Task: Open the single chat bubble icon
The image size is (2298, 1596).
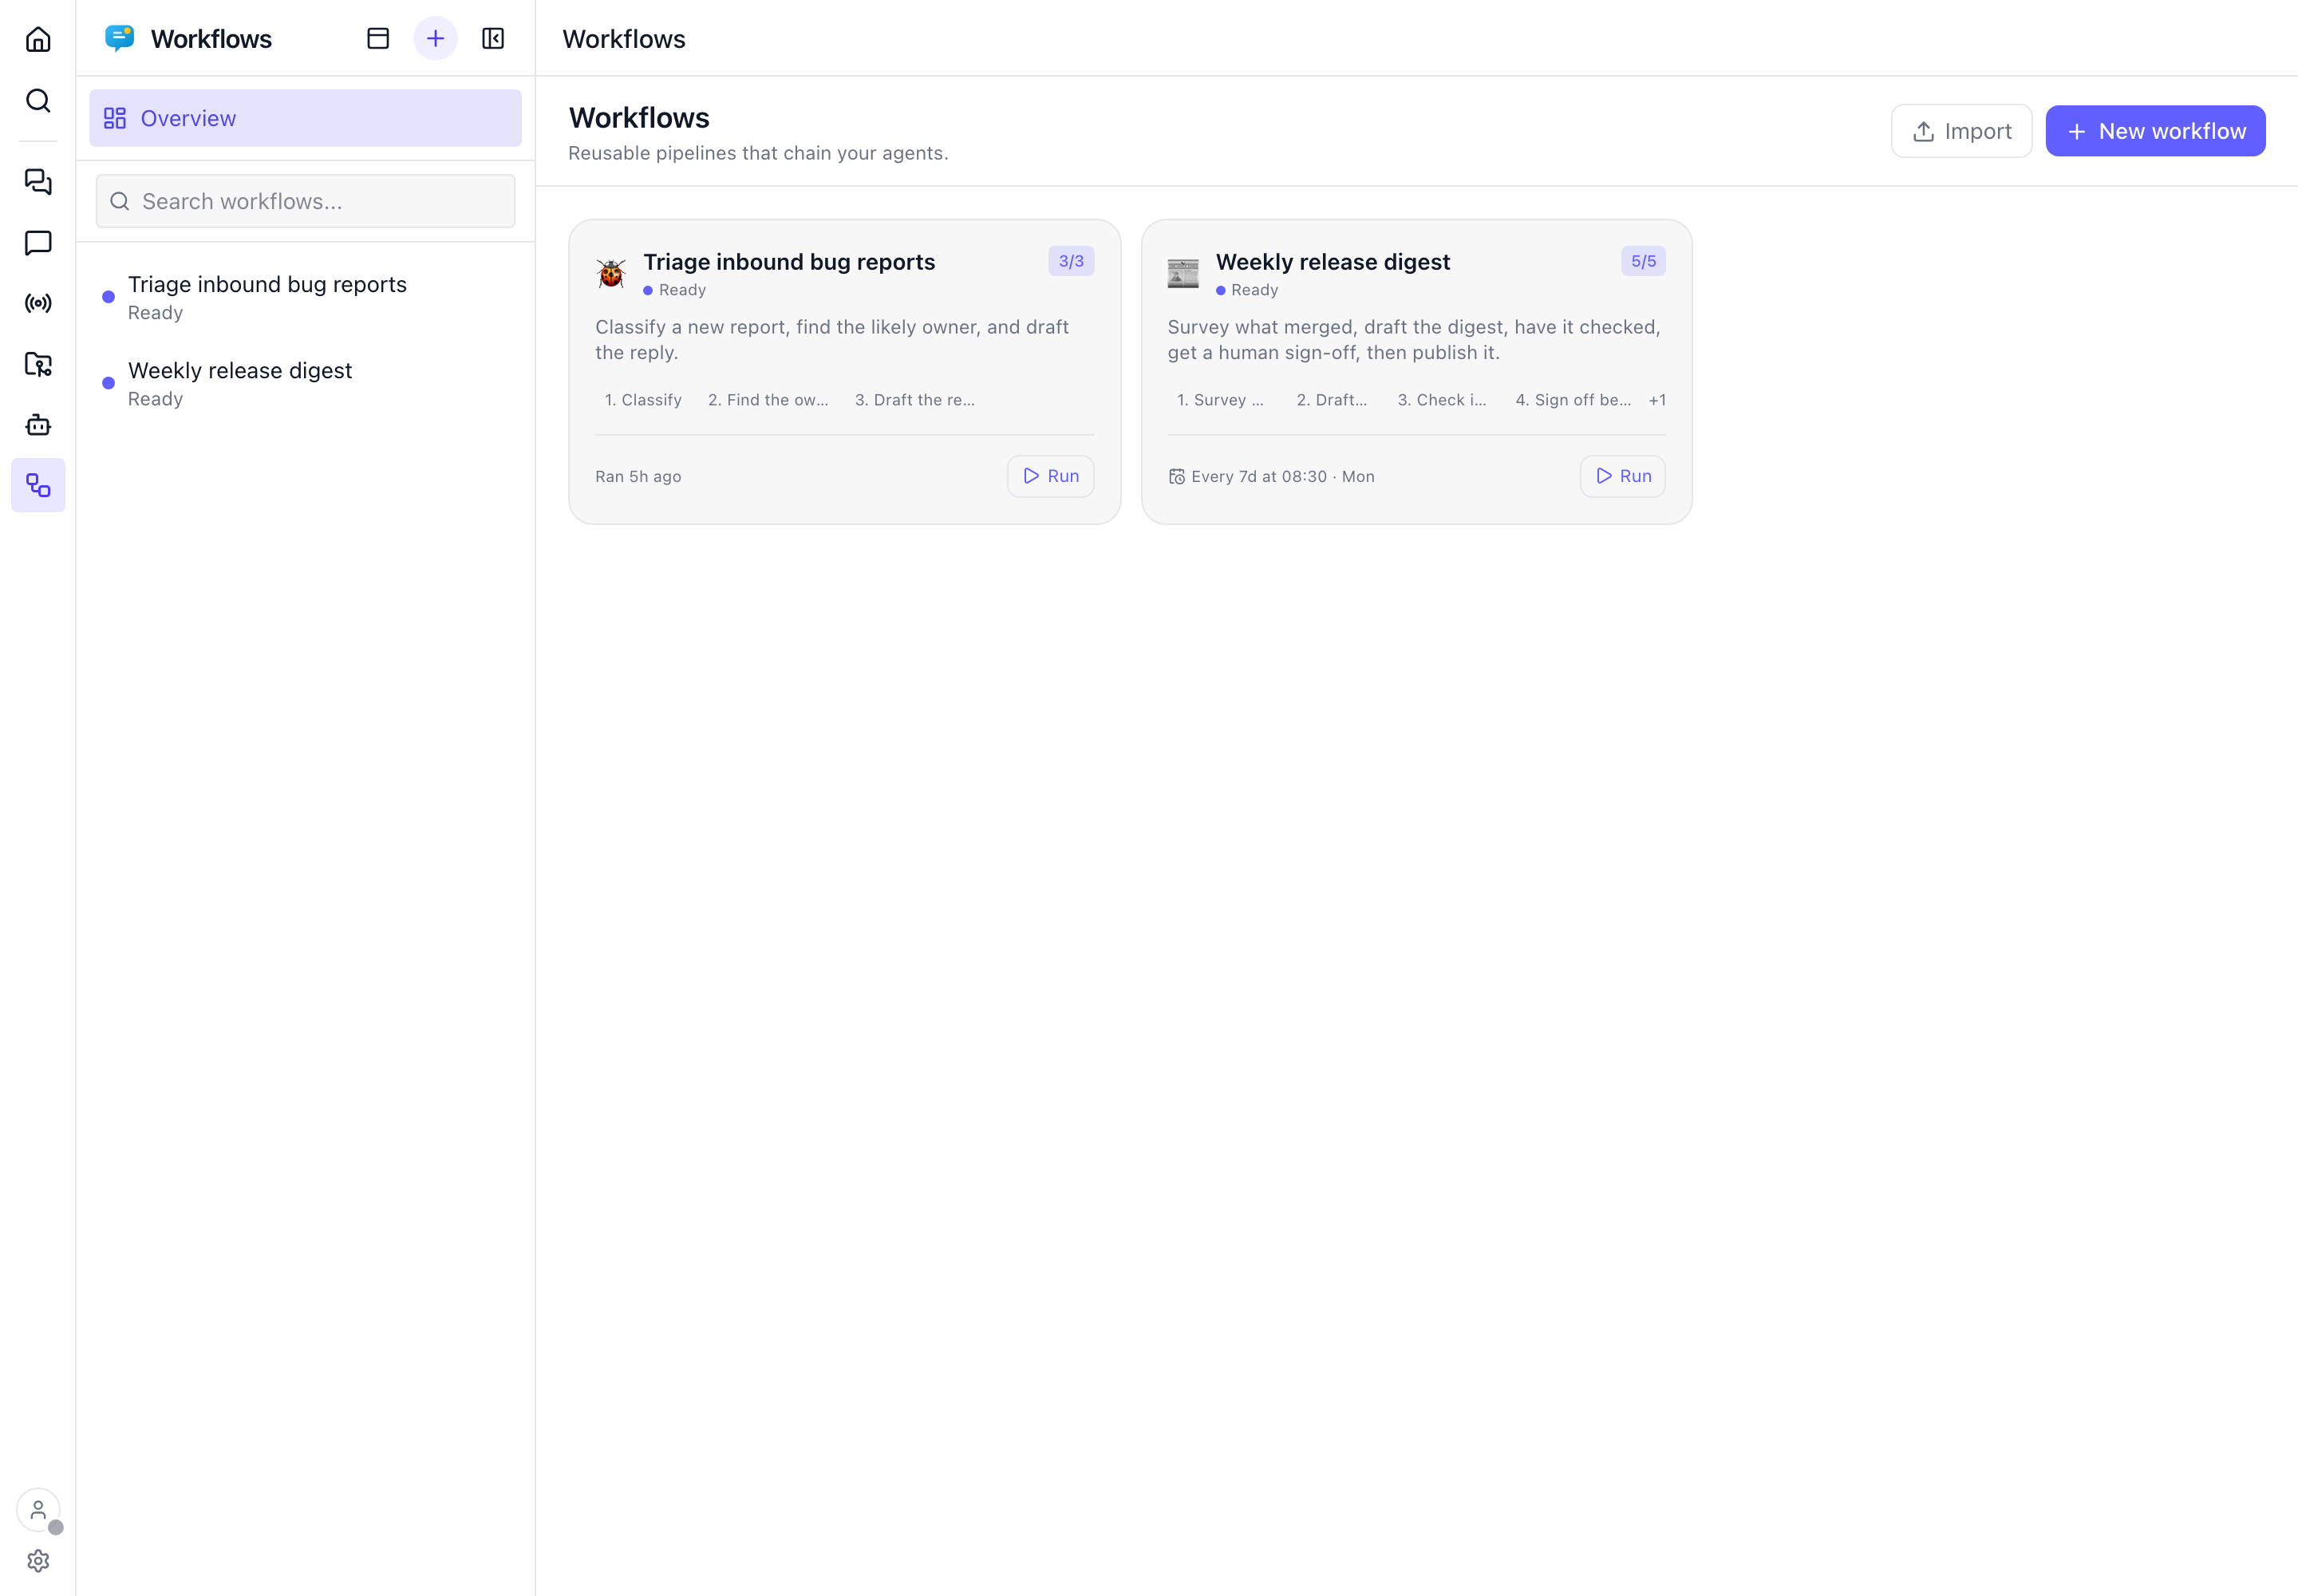Action: click(38, 242)
